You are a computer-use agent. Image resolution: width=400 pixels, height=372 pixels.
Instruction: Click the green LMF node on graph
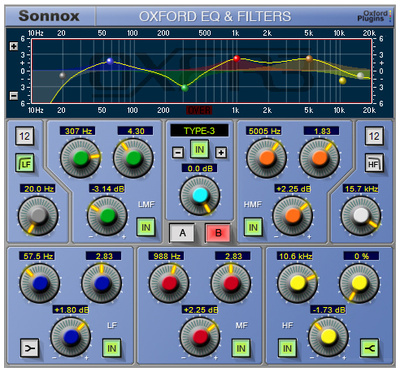pyautogui.click(x=185, y=88)
